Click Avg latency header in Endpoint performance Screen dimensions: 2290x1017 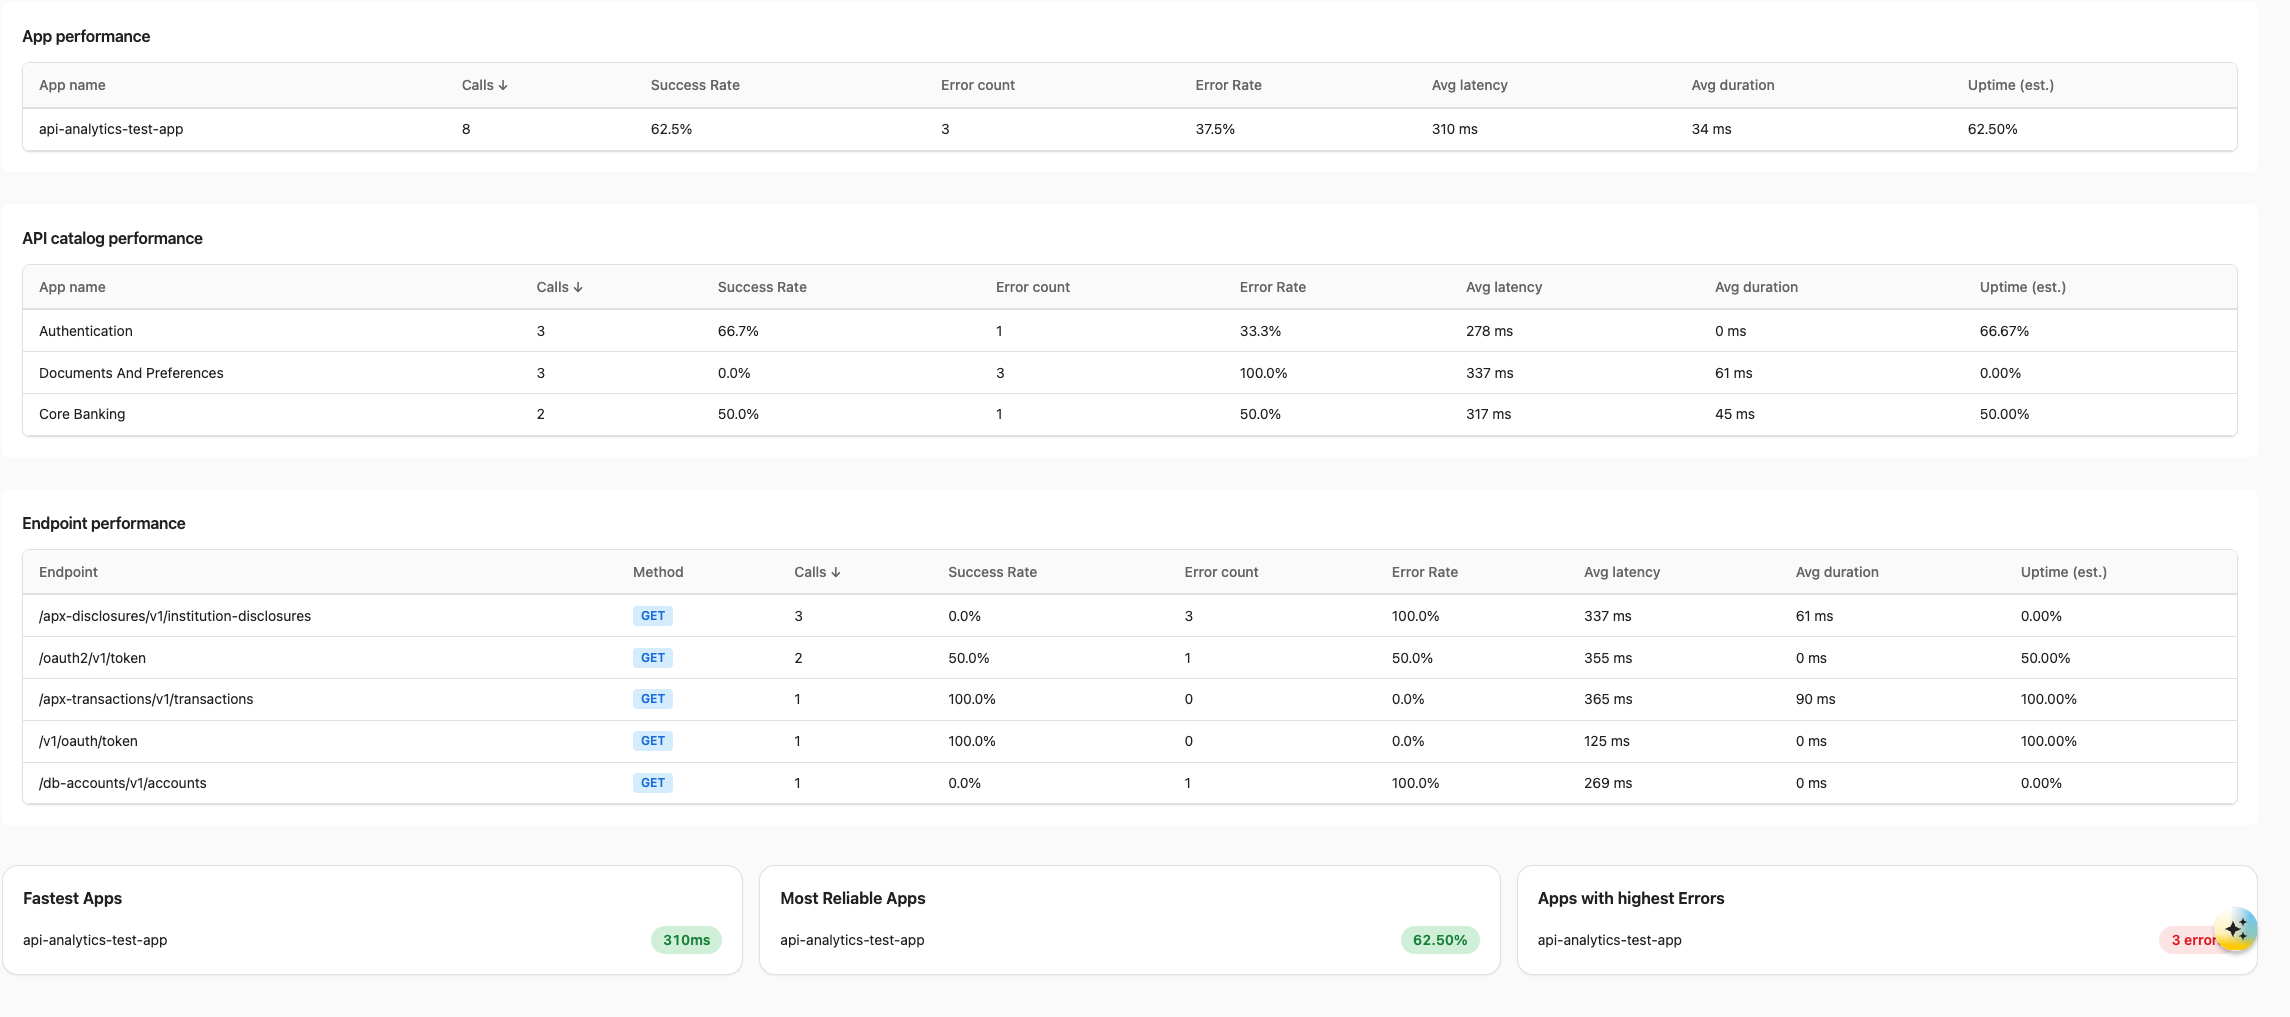click(x=1621, y=572)
